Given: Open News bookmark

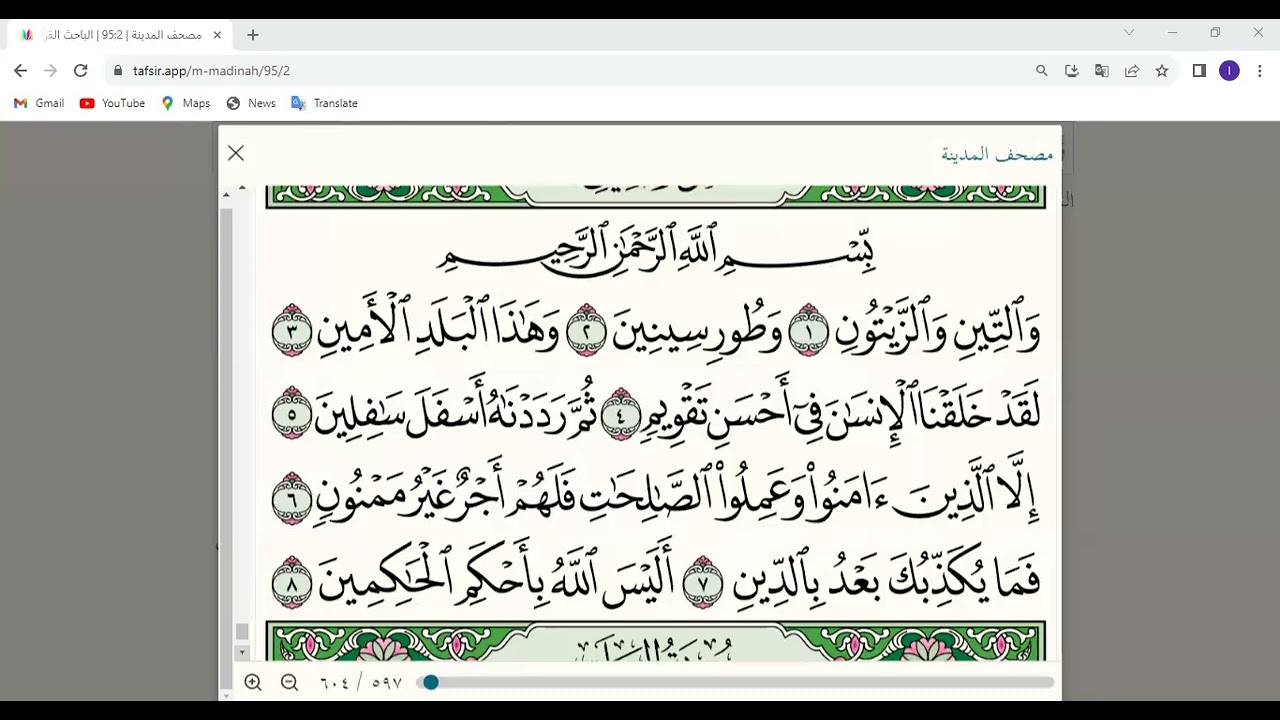Looking at the screenshot, I should coord(251,103).
